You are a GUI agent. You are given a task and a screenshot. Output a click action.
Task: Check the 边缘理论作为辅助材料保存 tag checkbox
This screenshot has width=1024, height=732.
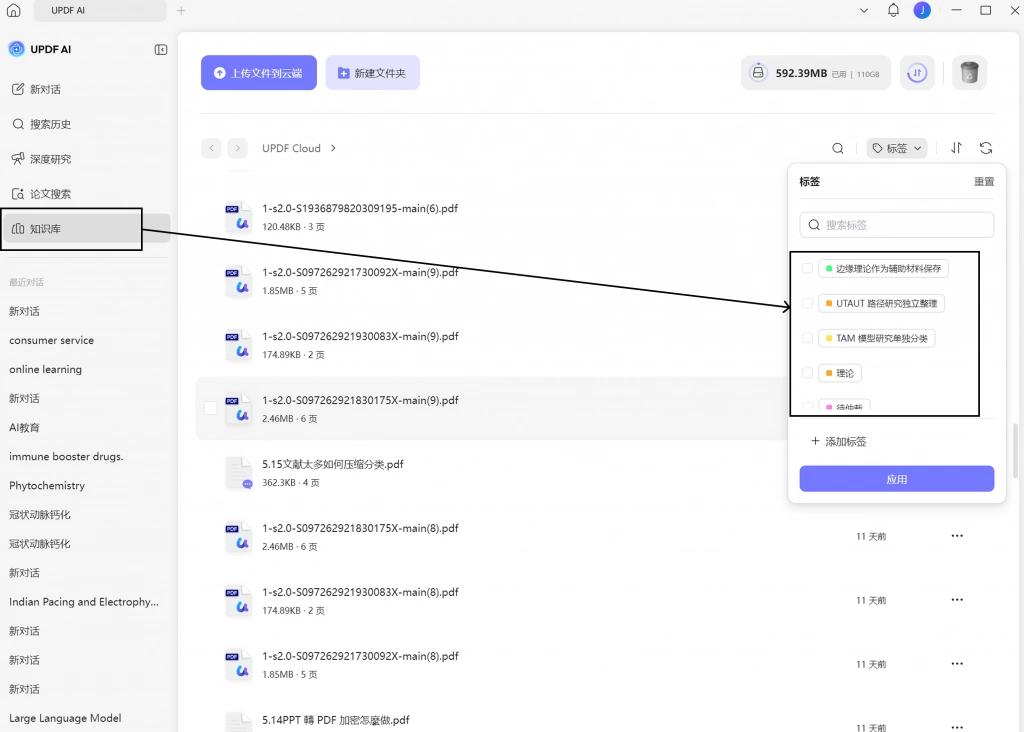tap(808, 268)
